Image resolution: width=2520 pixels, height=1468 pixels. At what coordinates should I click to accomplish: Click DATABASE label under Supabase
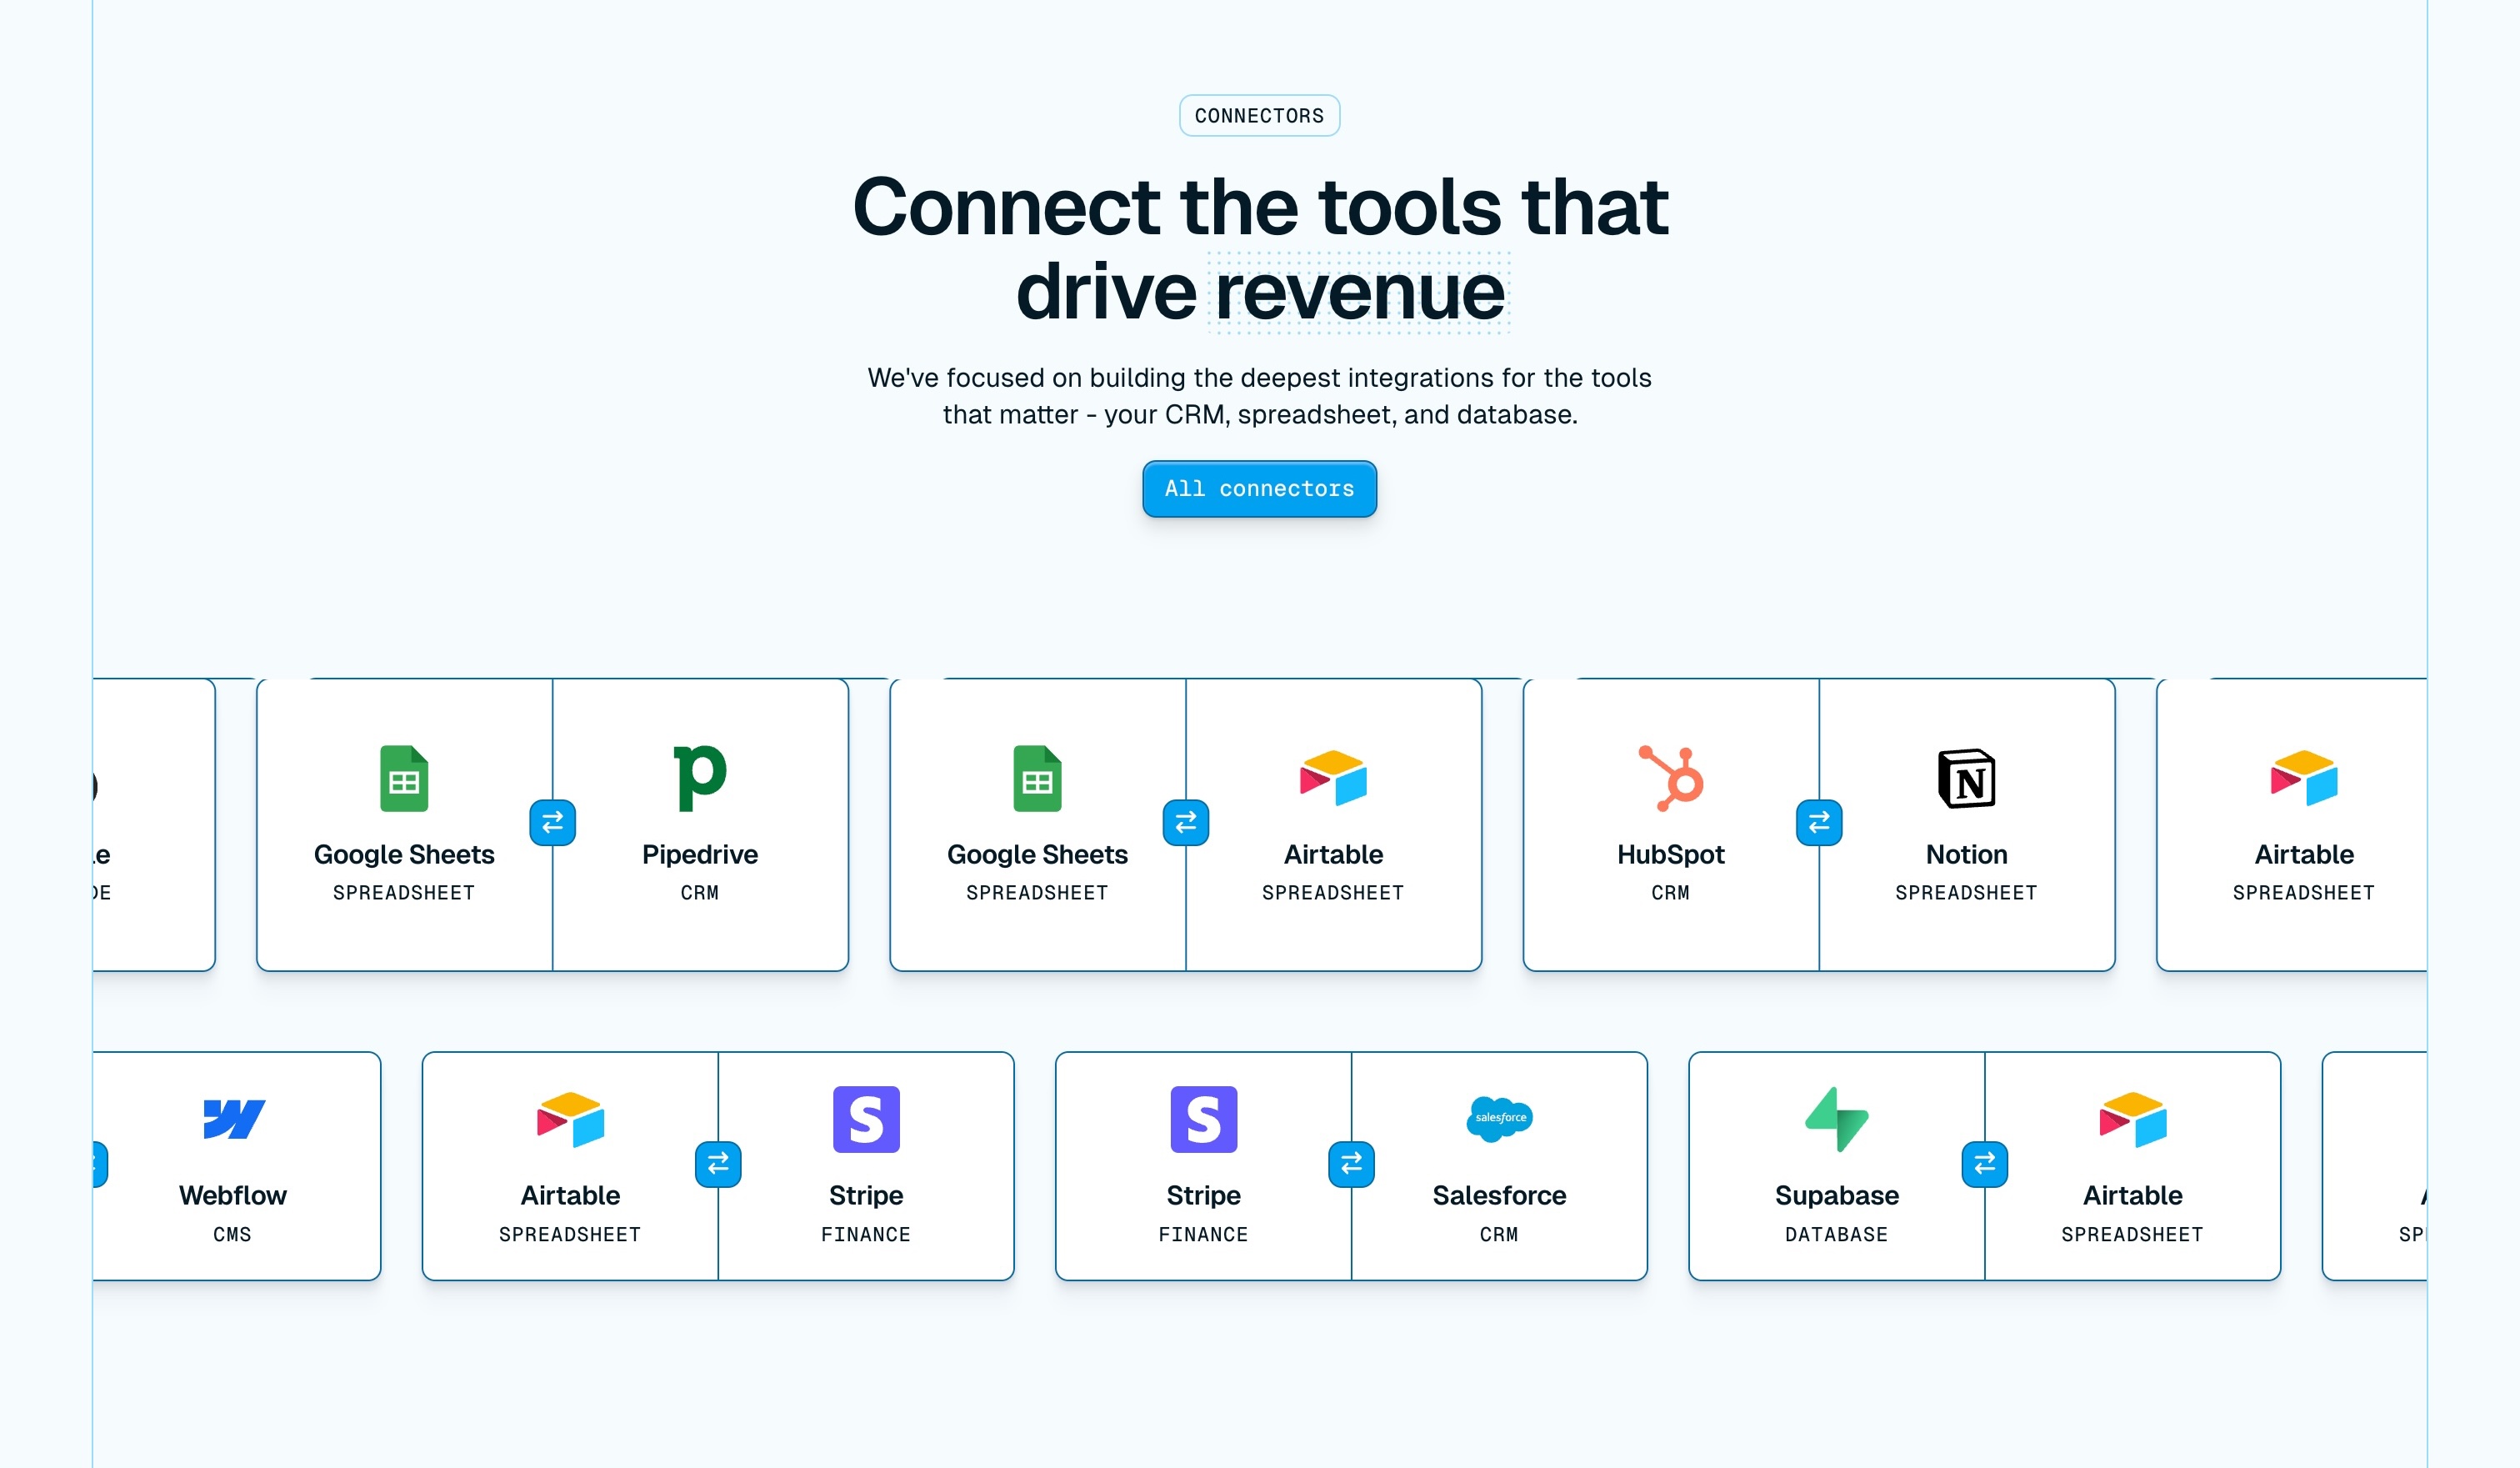pos(1837,1235)
